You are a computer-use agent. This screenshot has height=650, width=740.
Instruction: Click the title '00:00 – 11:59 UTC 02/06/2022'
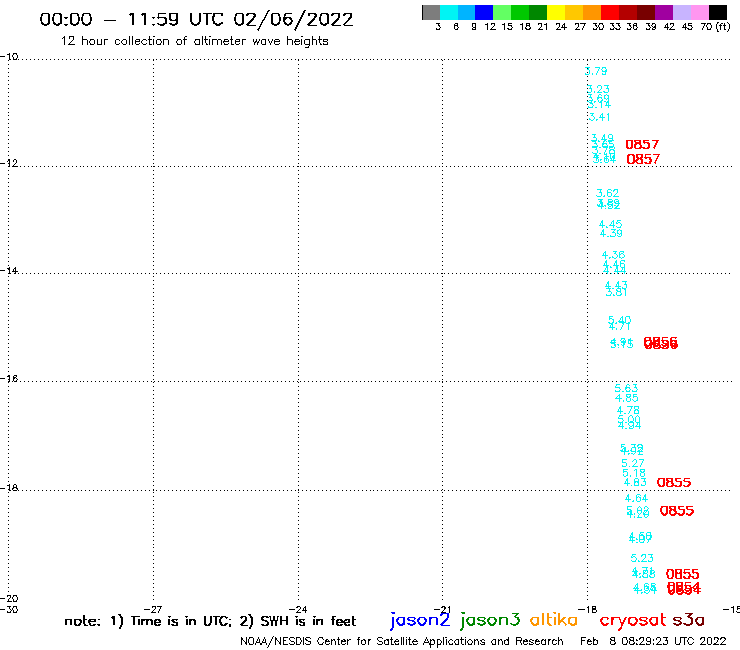tap(196, 19)
